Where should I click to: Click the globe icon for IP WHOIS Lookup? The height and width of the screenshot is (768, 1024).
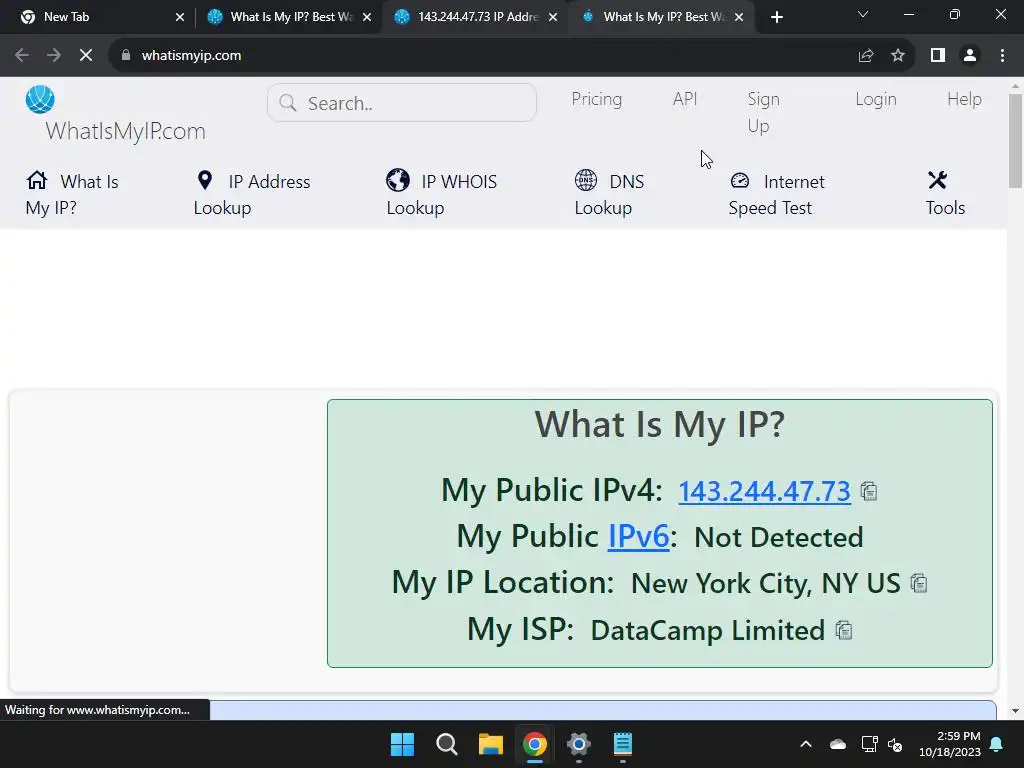[398, 180]
